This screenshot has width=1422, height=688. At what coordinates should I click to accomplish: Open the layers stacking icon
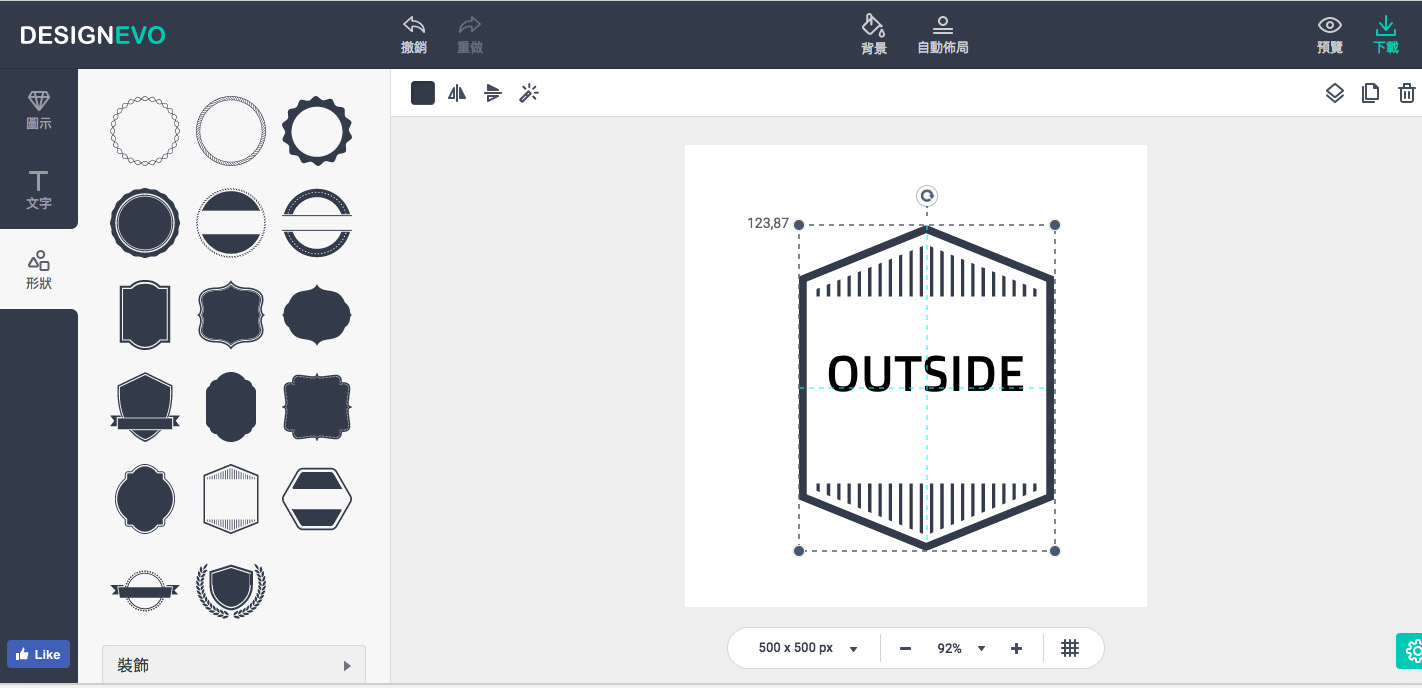(1334, 93)
